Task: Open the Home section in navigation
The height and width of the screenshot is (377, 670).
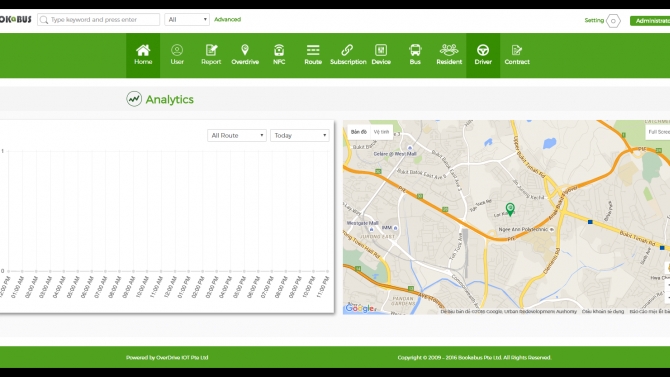Action: (143, 55)
